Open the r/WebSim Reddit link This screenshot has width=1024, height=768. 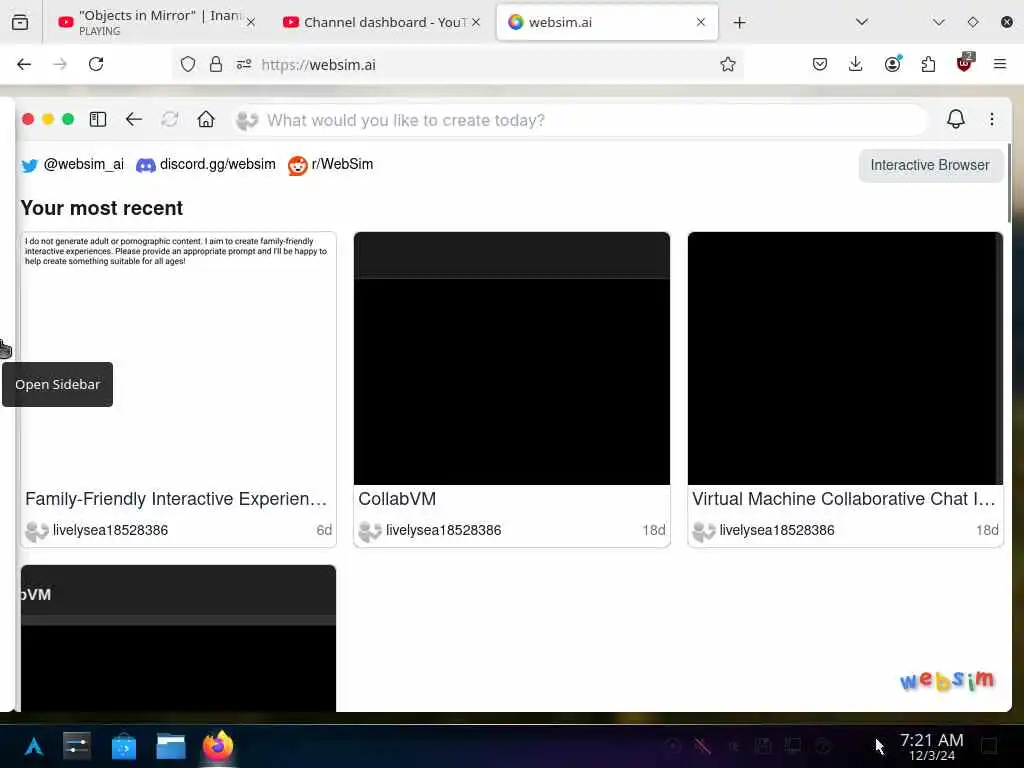click(x=330, y=165)
